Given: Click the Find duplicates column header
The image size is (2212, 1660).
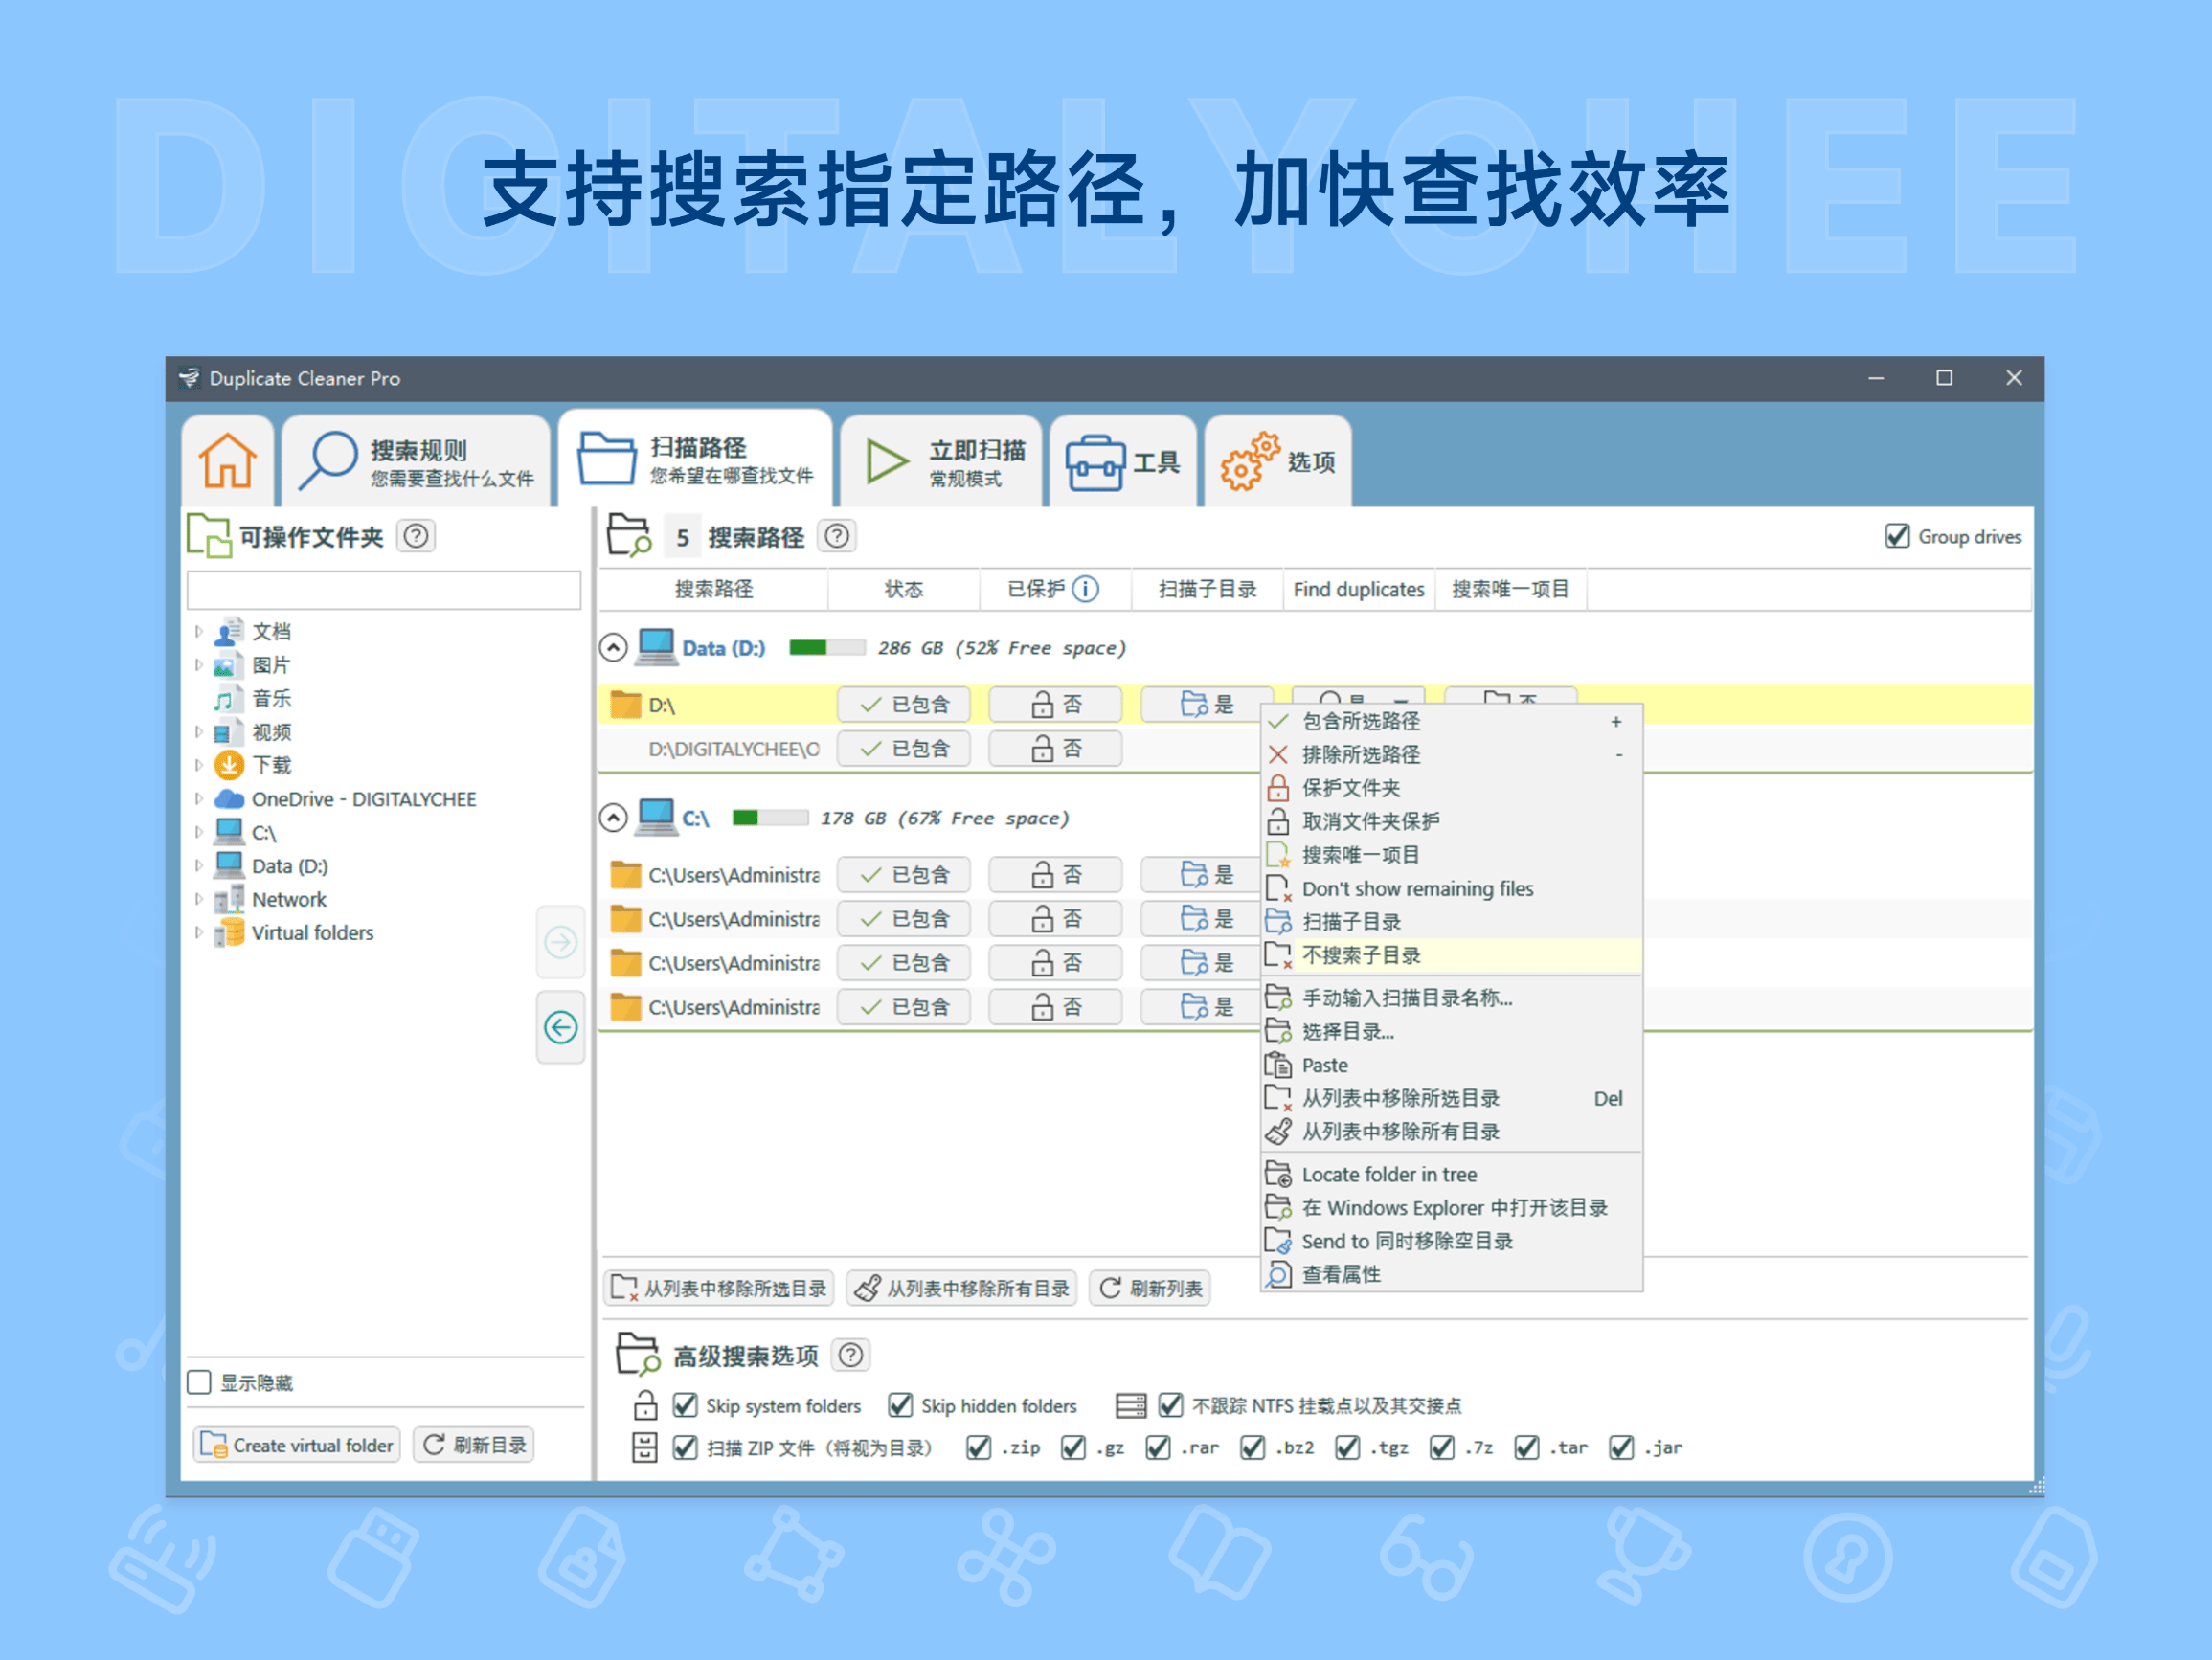Looking at the screenshot, I should coord(1358,589).
